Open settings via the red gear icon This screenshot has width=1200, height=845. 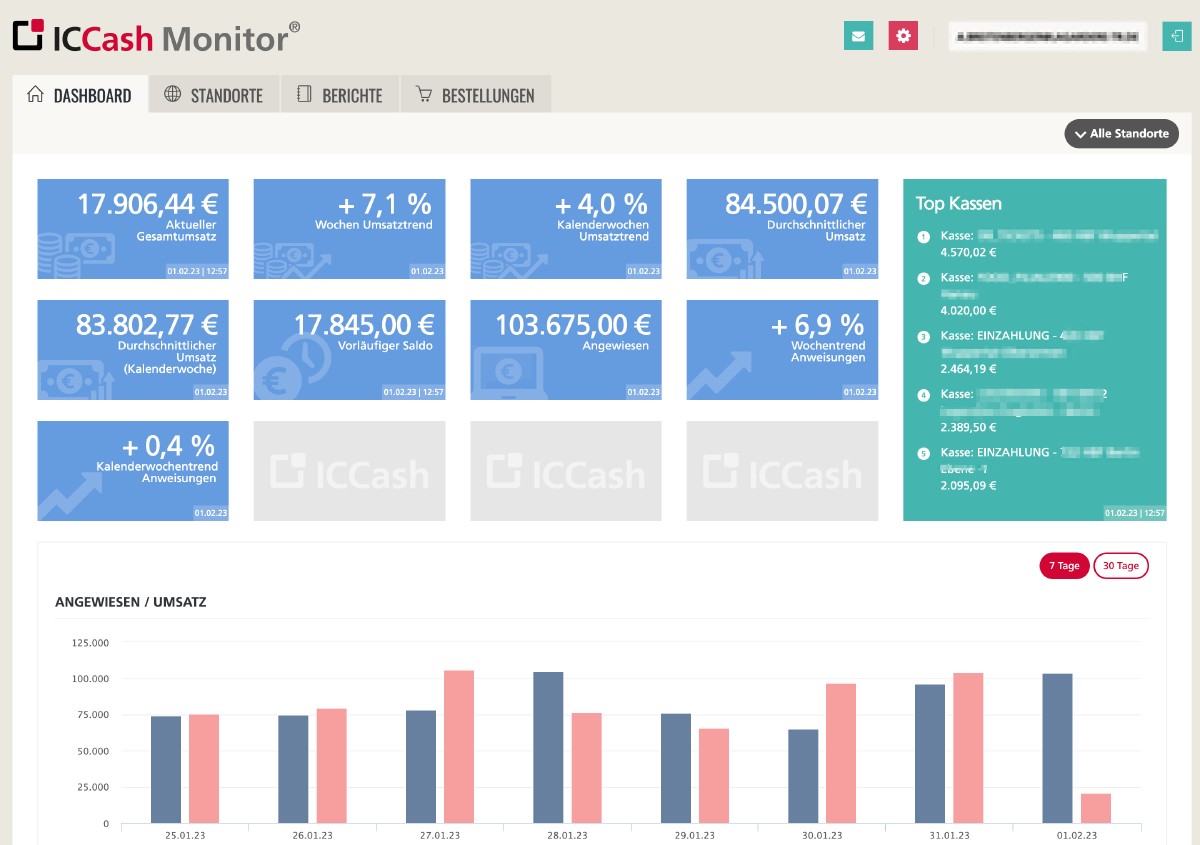click(x=903, y=36)
